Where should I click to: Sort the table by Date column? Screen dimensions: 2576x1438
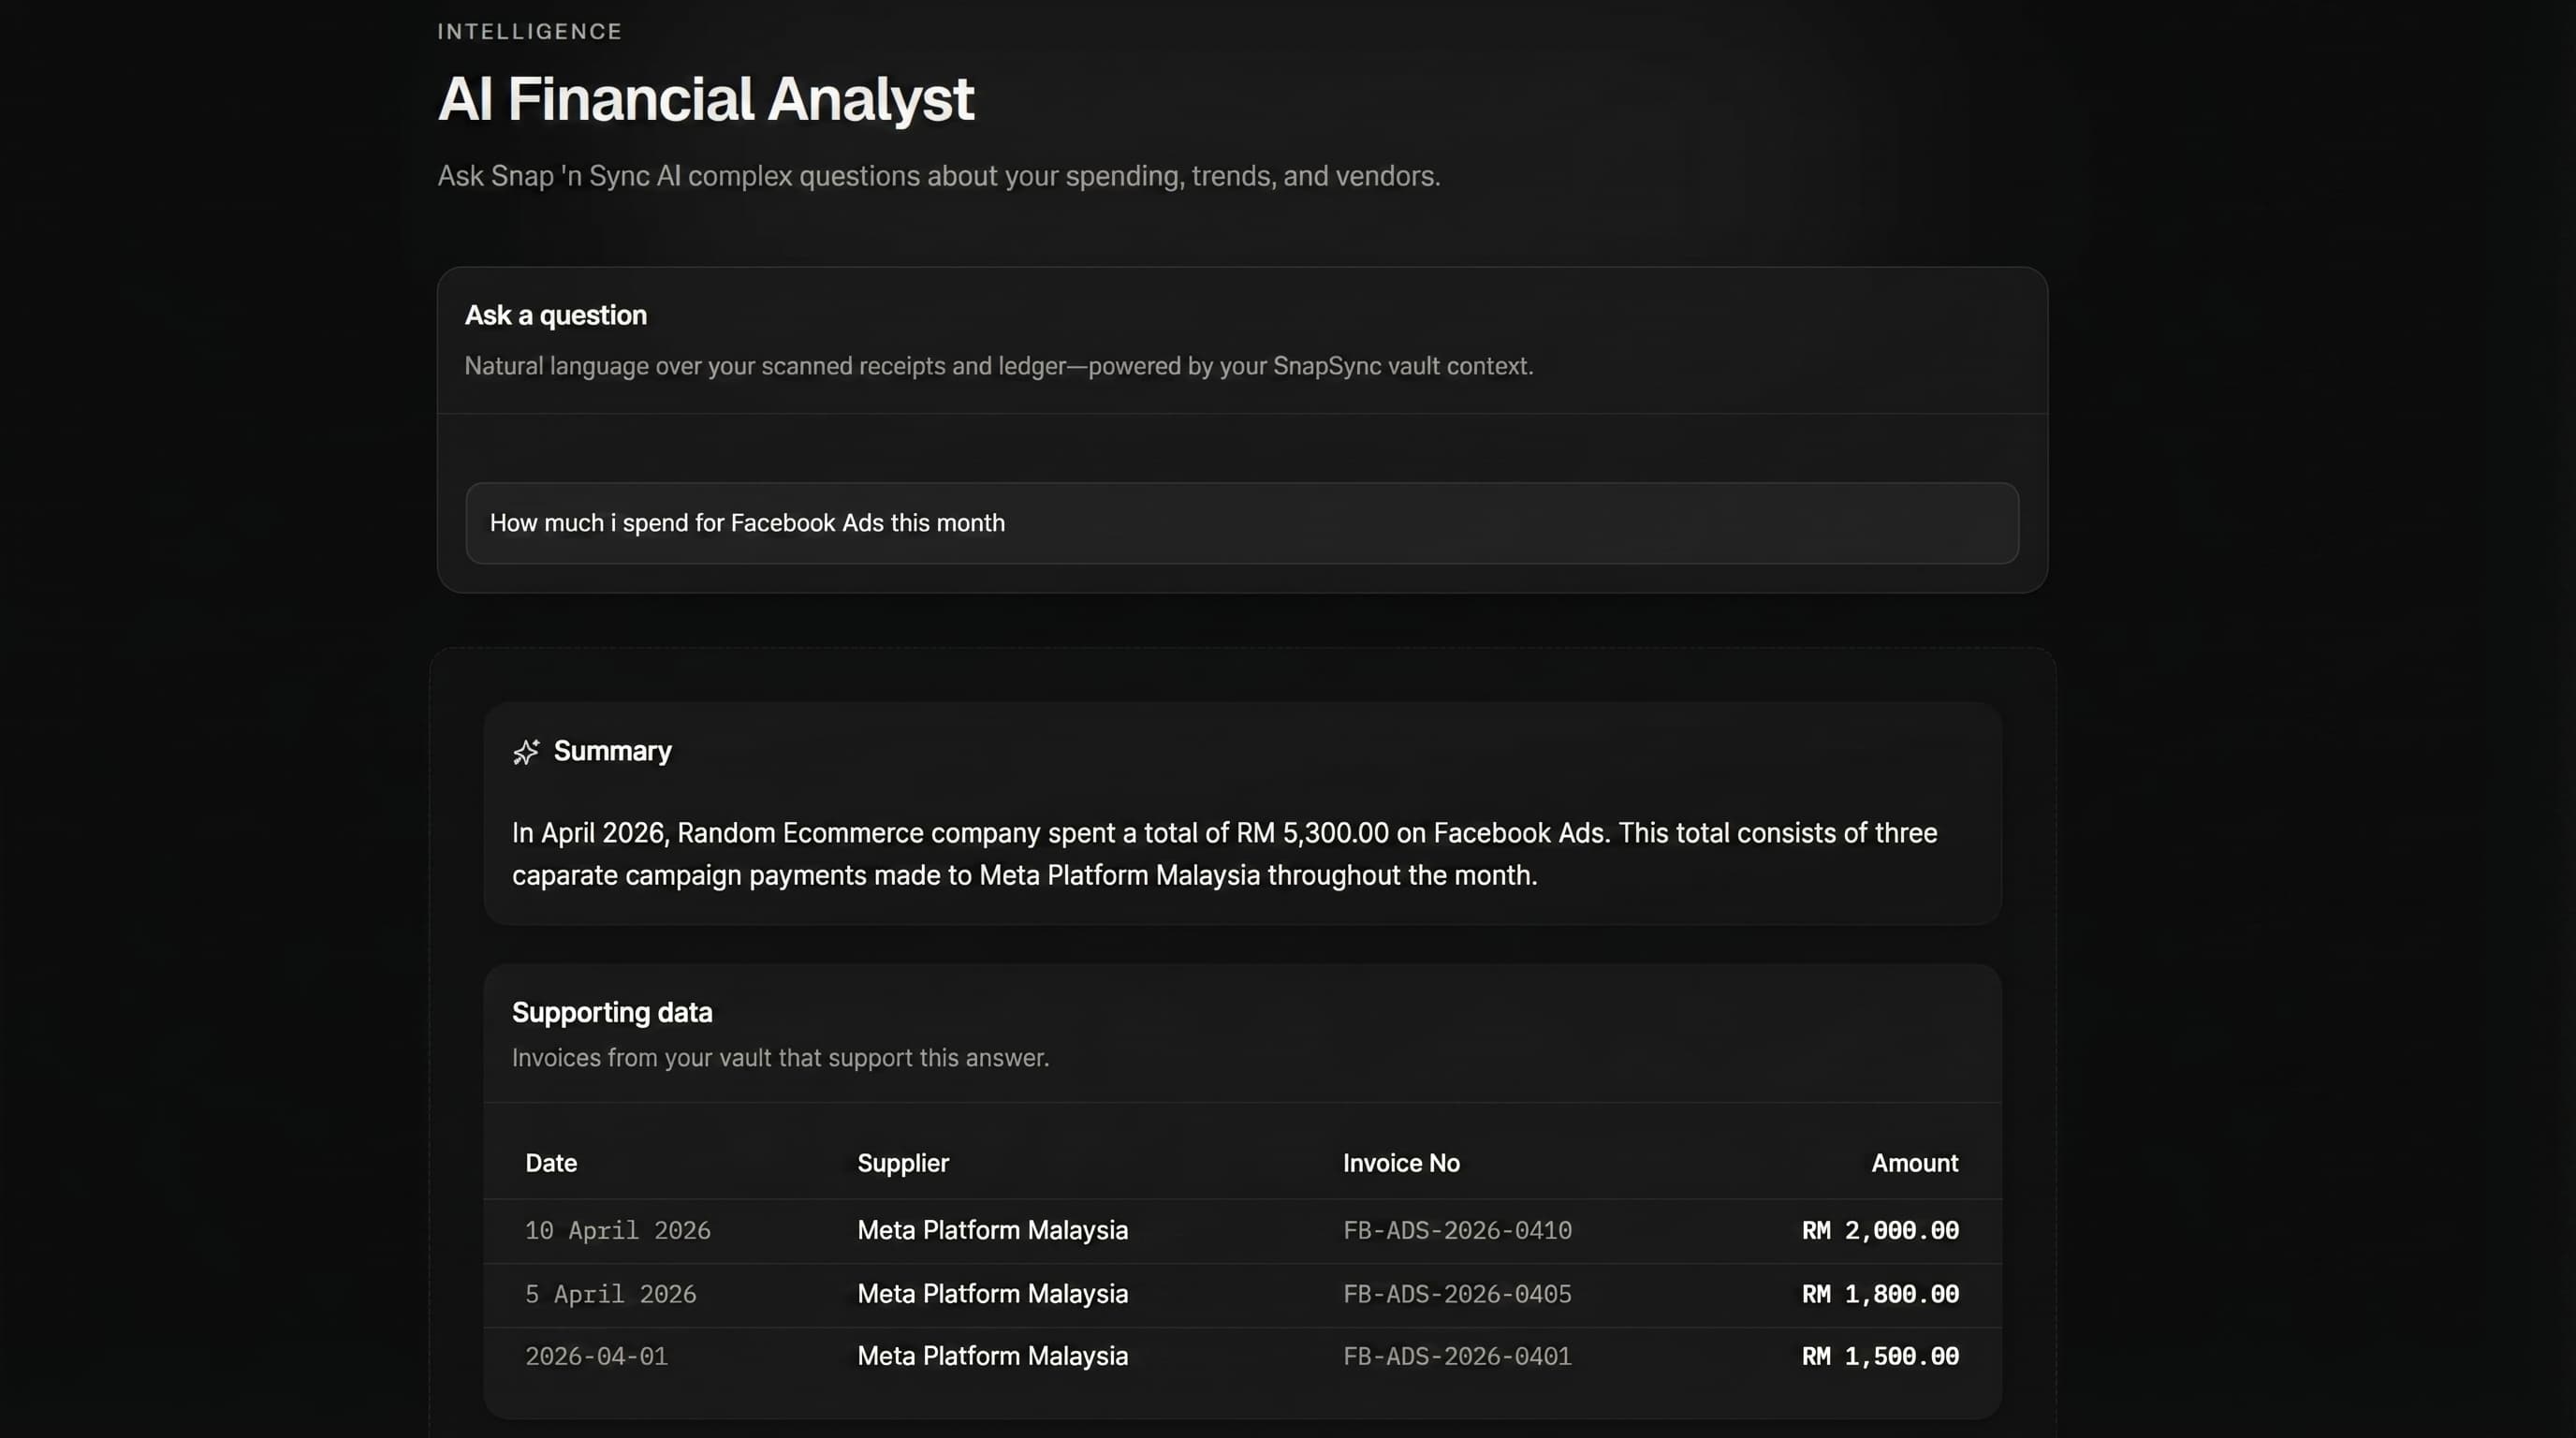point(551,1163)
